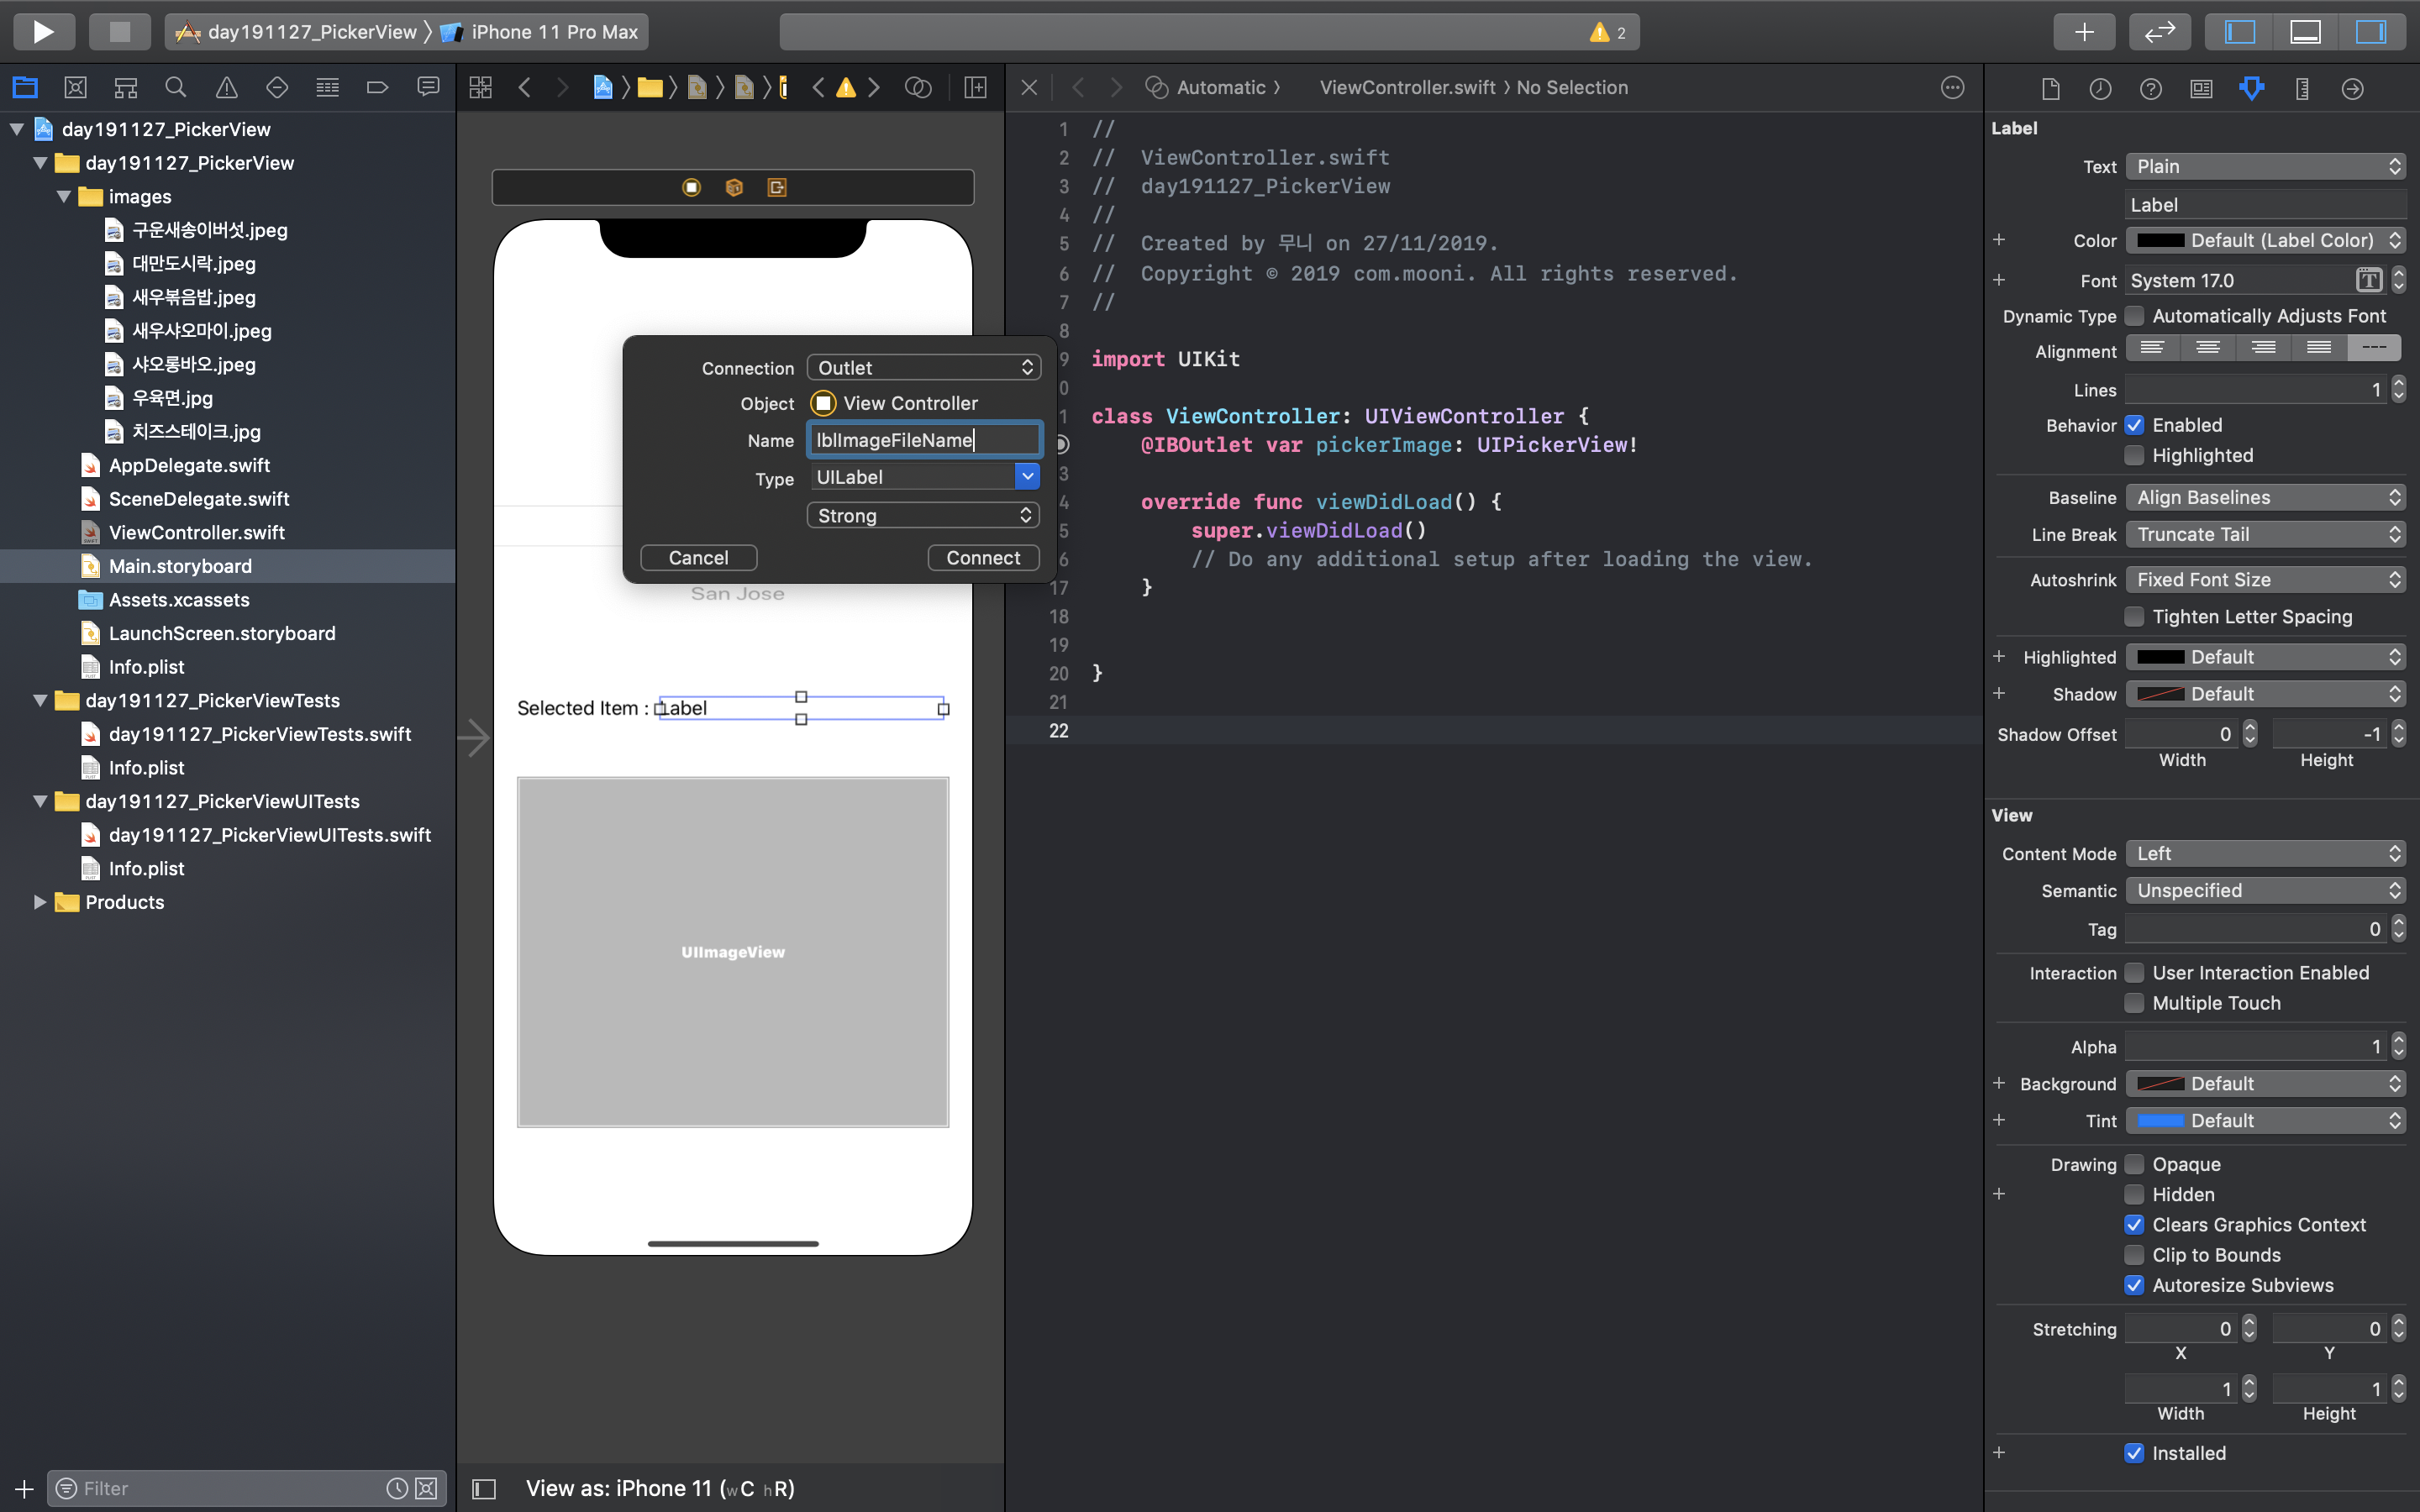
Task: Click the label Color swatch
Action: coord(2159,241)
